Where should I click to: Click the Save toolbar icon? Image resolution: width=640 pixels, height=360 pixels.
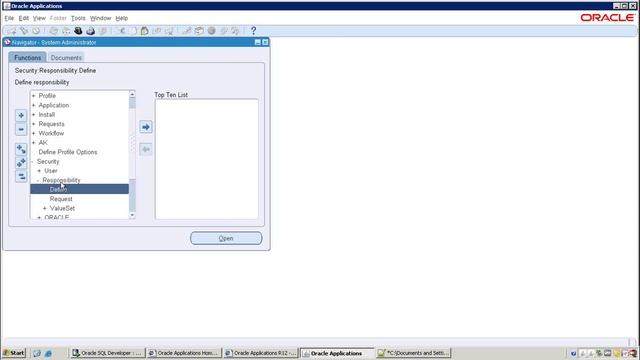click(53, 31)
